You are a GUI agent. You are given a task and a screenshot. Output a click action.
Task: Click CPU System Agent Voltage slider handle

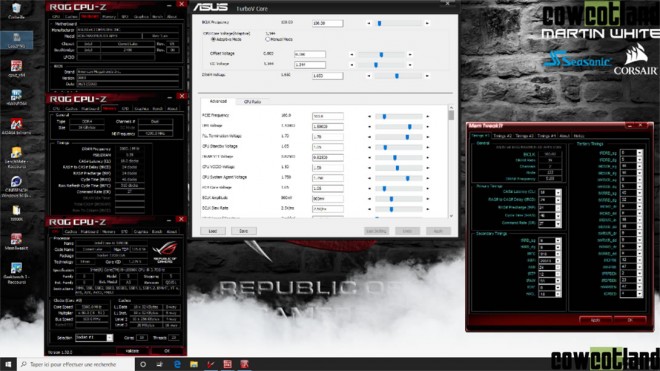(407, 179)
